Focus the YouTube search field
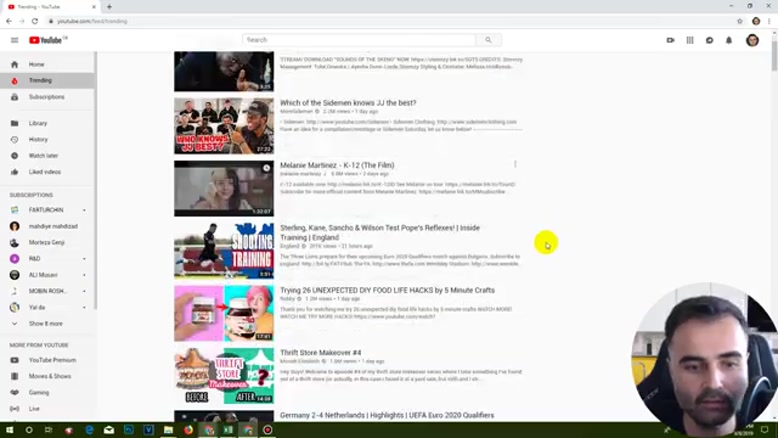The width and height of the screenshot is (778, 438). (x=359, y=40)
